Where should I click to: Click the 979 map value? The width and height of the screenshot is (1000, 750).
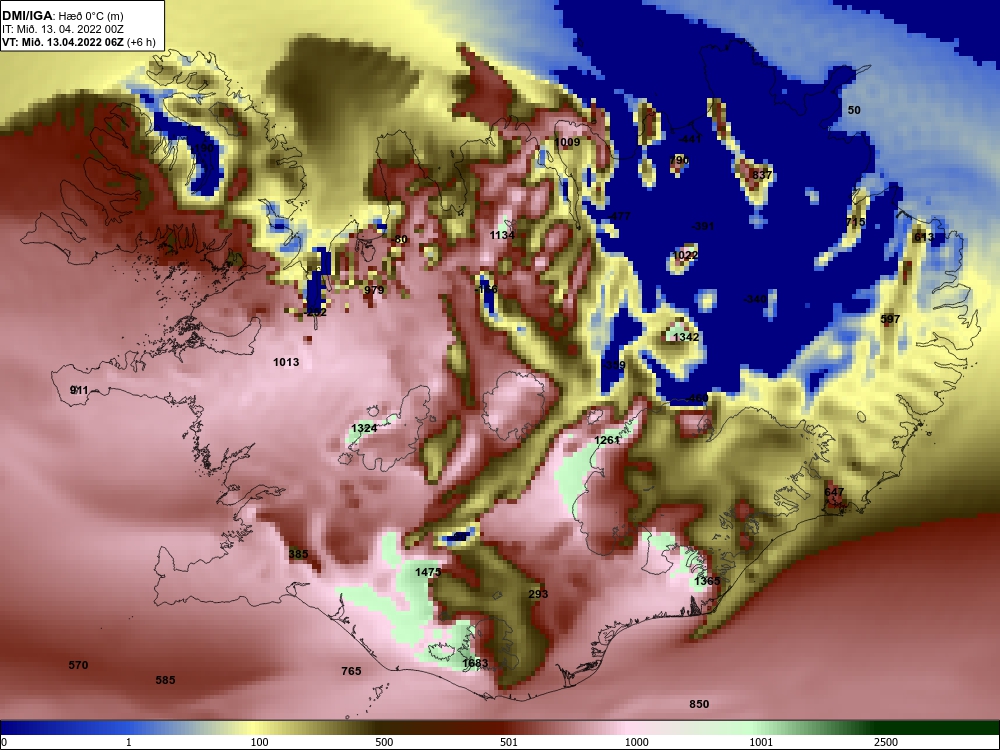click(374, 290)
